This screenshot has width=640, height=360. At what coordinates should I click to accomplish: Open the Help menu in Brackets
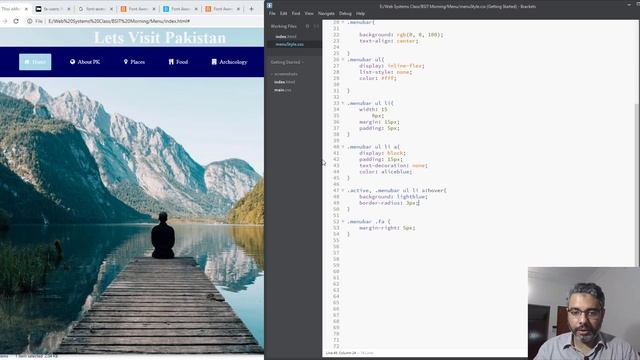(x=360, y=13)
